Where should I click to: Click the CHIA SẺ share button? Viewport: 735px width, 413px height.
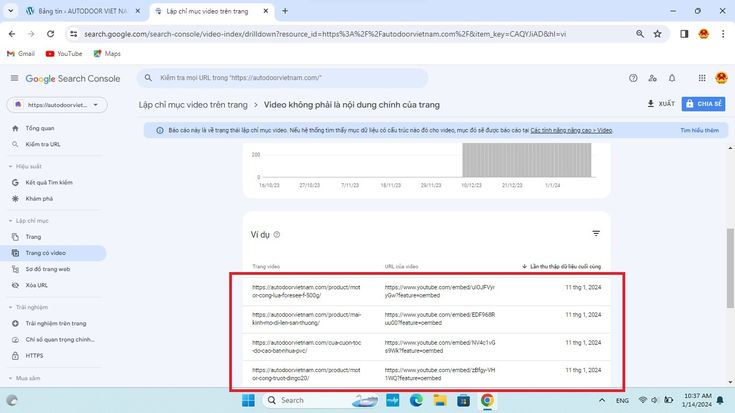tap(703, 104)
